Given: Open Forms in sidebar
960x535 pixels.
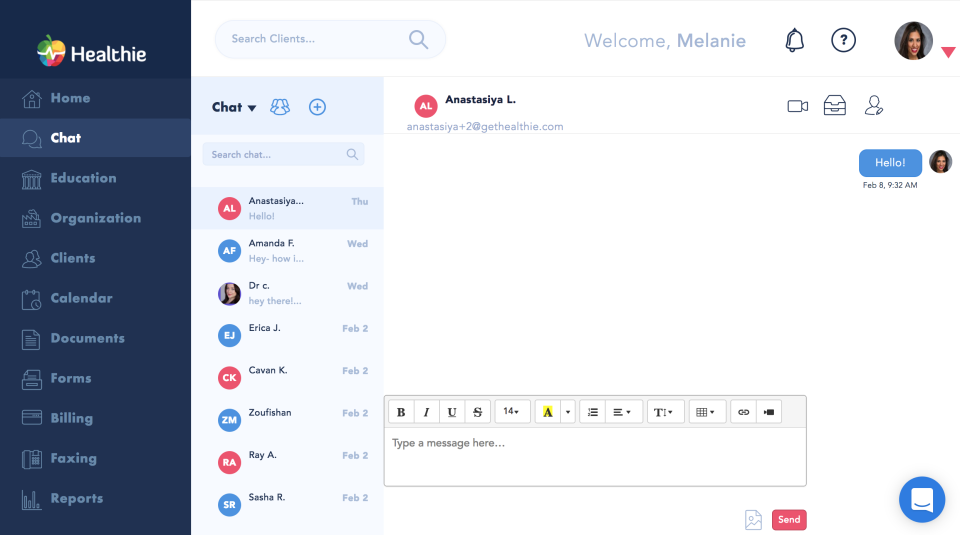Looking at the screenshot, I should [96, 378].
